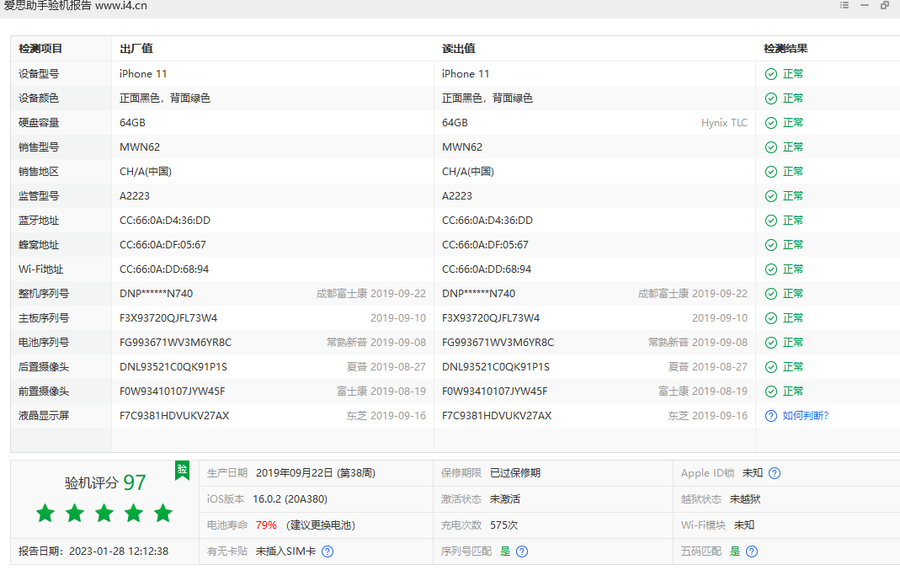Click the green check icon for 设备型号
900x570 pixels.
pos(770,74)
